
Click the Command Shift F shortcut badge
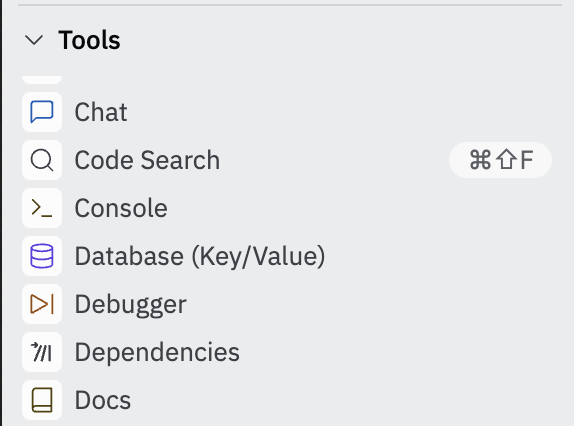pos(500,160)
